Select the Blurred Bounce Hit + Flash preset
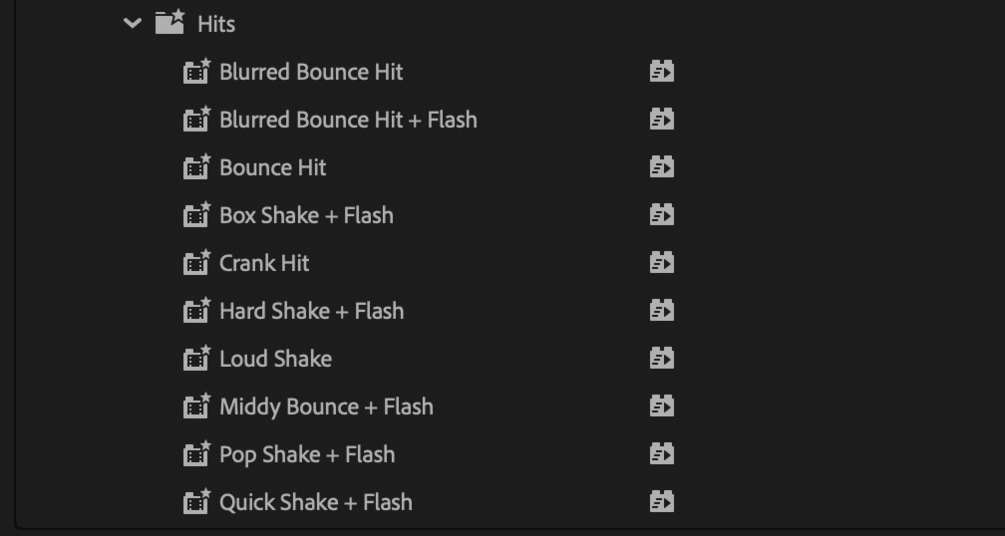 [x=348, y=120]
